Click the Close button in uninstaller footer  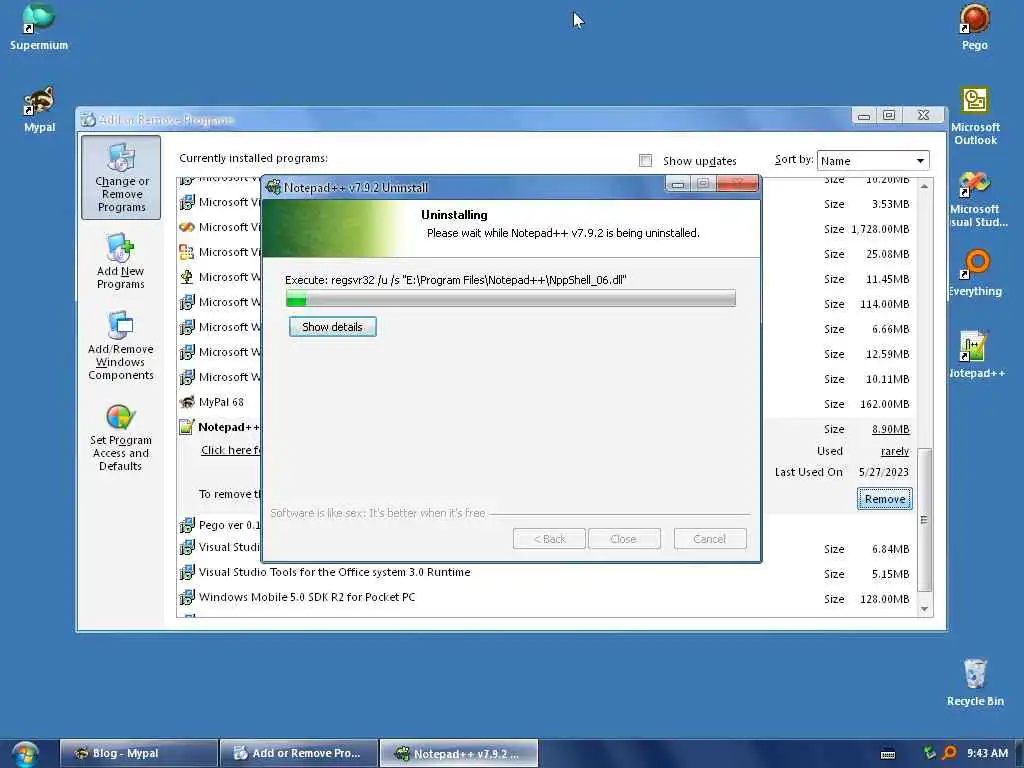(624, 539)
